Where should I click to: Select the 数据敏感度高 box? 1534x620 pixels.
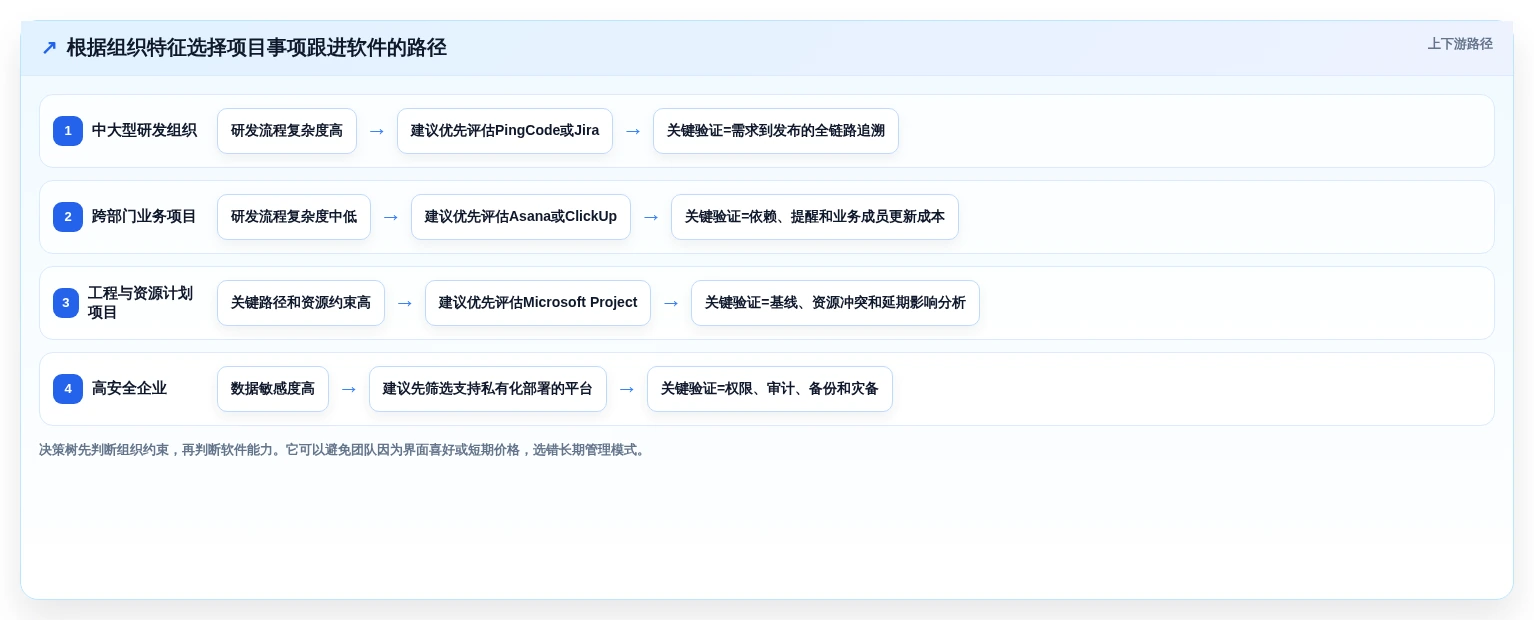coord(273,389)
